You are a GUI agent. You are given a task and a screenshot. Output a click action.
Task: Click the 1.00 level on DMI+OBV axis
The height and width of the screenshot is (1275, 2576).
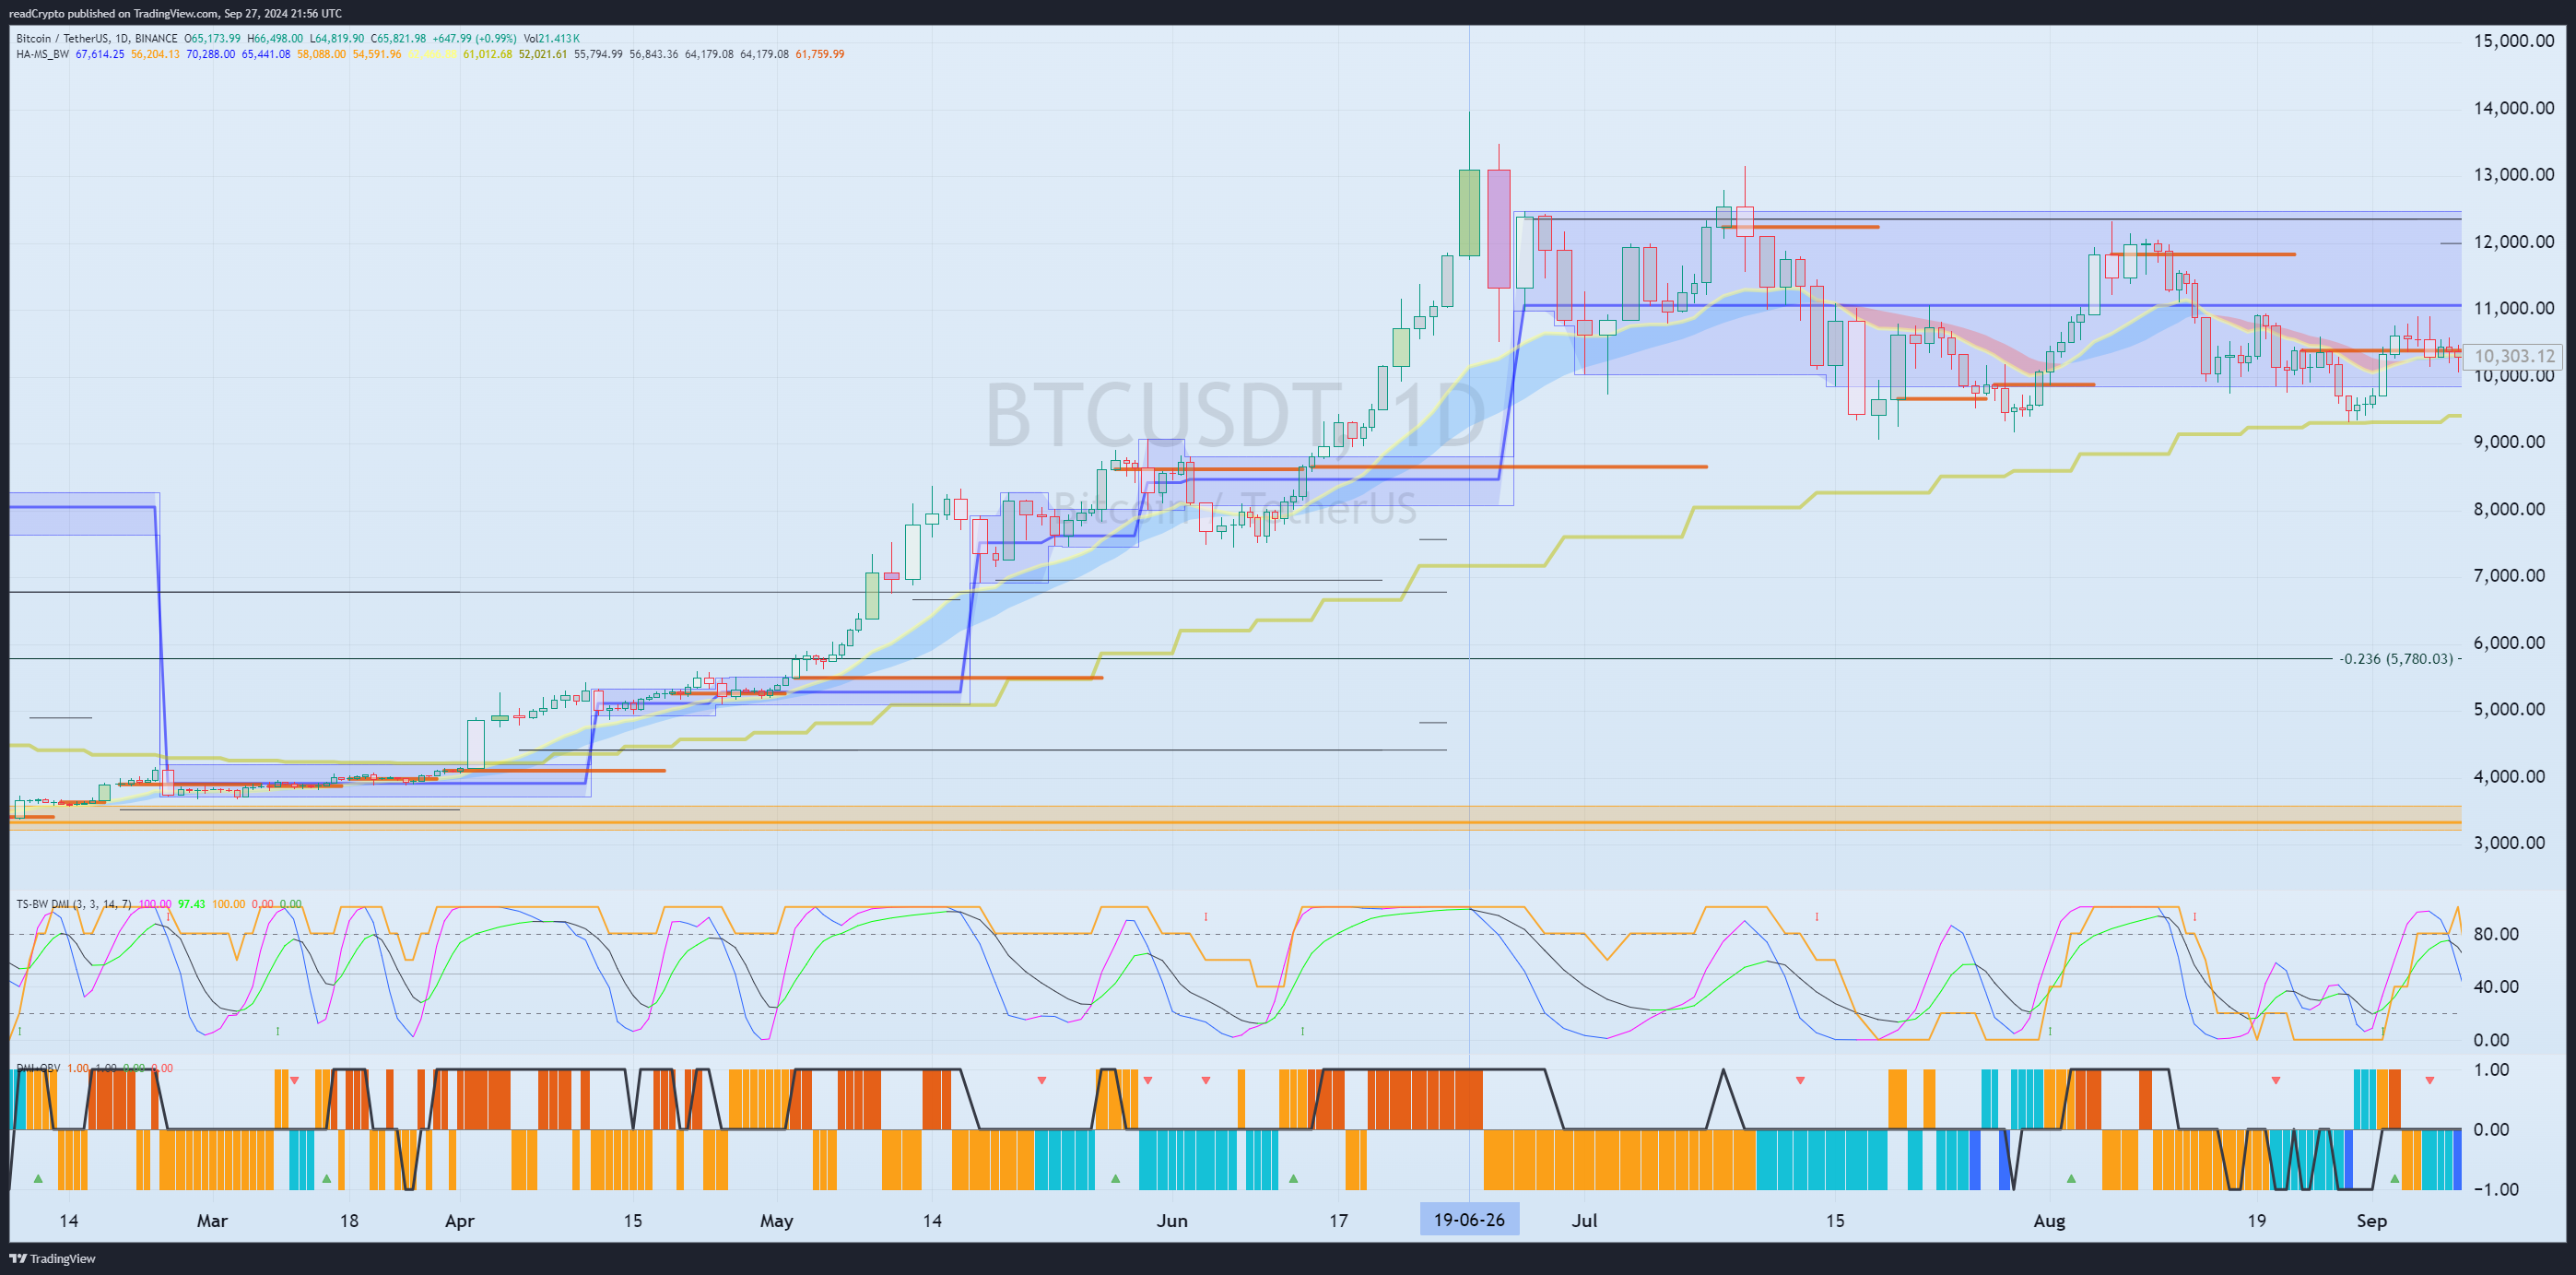(2491, 1070)
